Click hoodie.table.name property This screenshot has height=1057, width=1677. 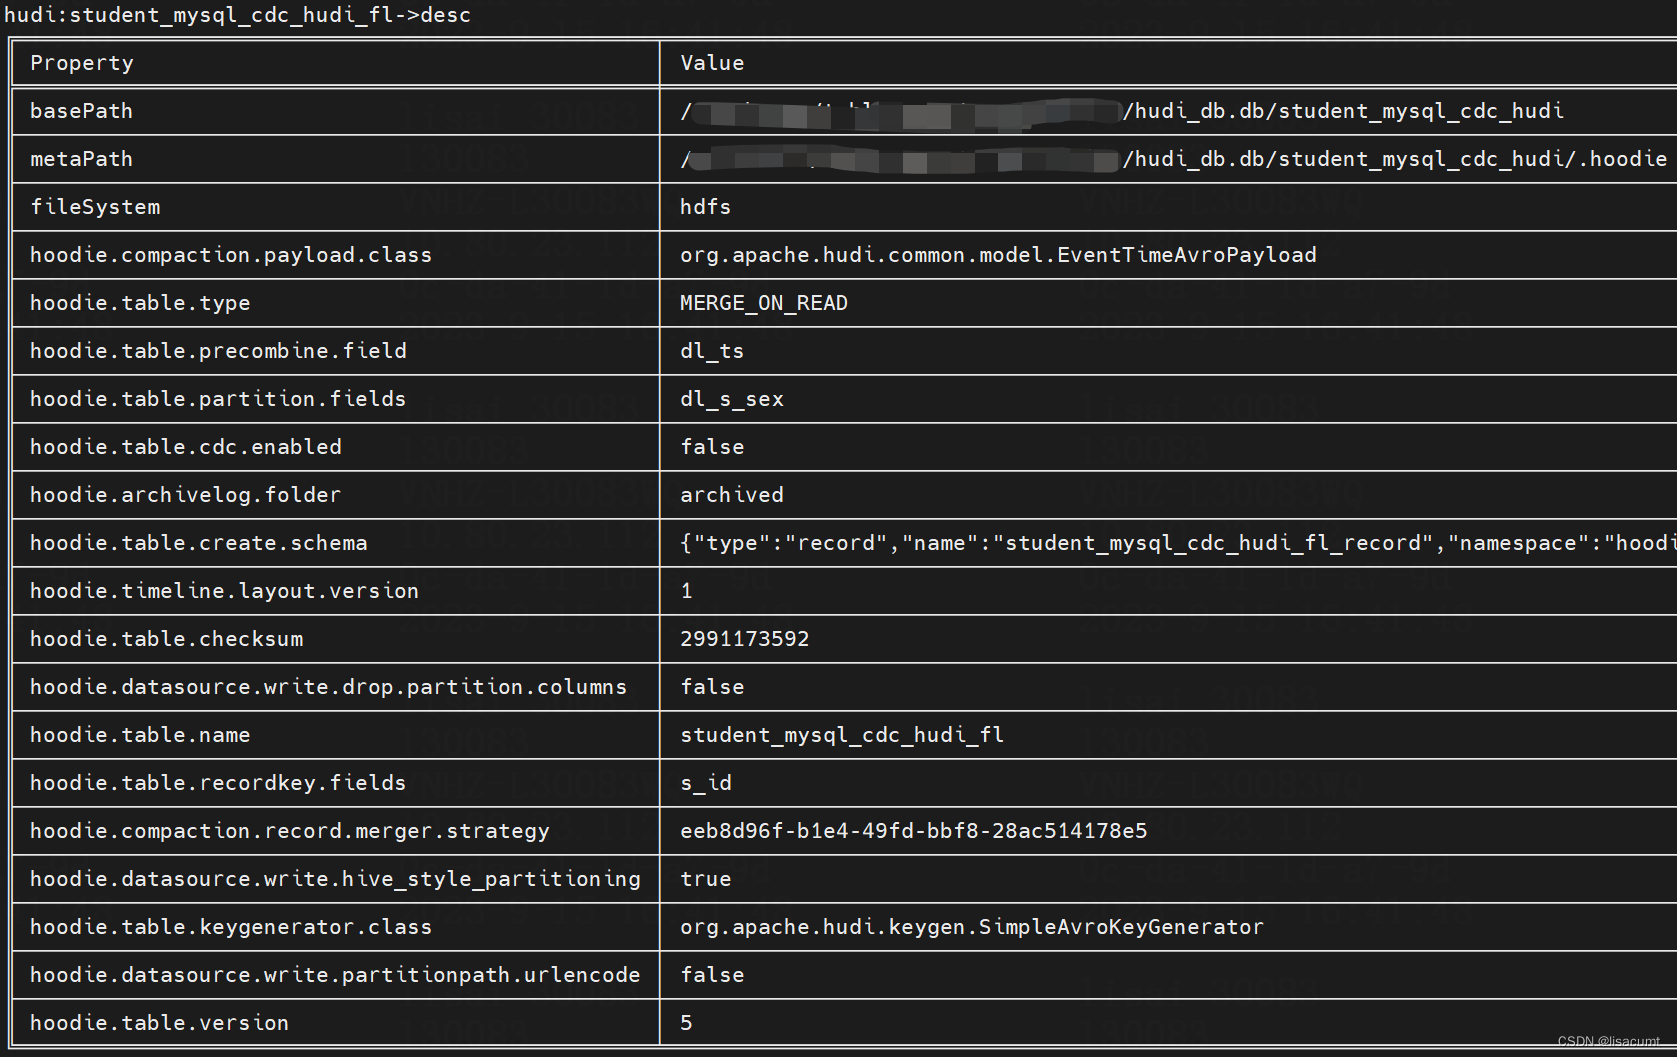coord(140,735)
